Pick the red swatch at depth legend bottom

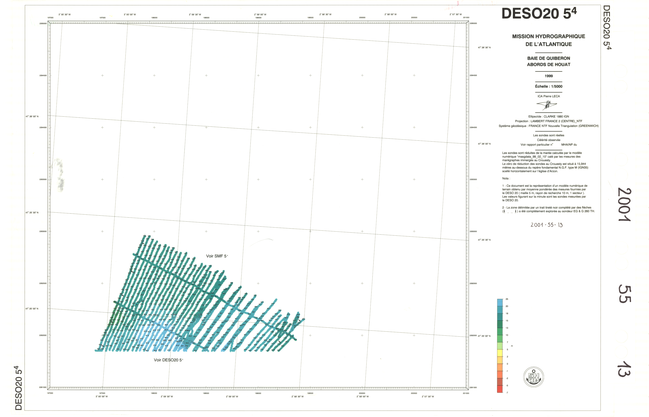tap(500, 389)
